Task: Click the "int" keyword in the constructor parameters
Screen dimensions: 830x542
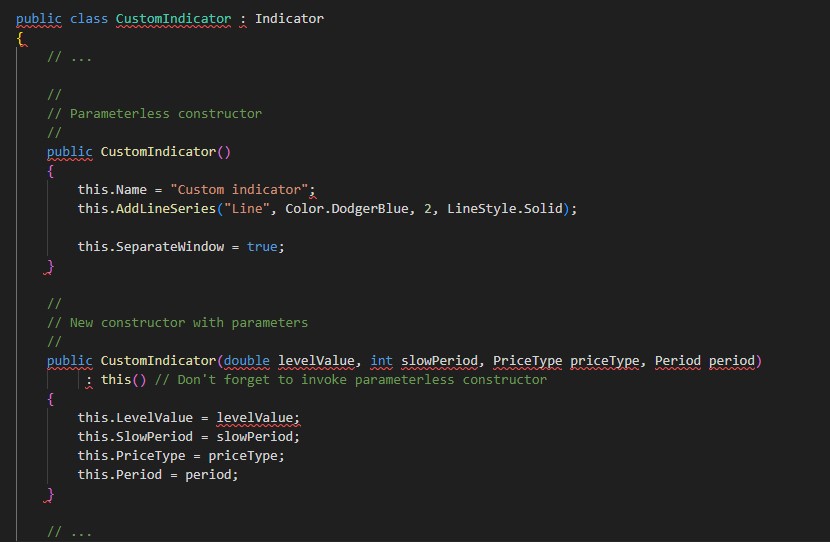Action: [381, 360]
